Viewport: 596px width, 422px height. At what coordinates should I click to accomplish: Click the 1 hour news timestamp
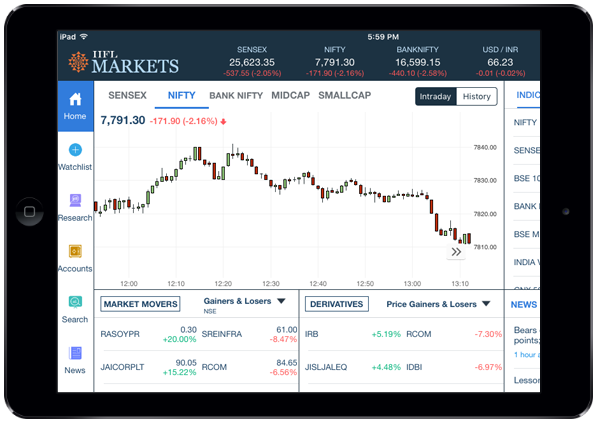tap(526, 355)
